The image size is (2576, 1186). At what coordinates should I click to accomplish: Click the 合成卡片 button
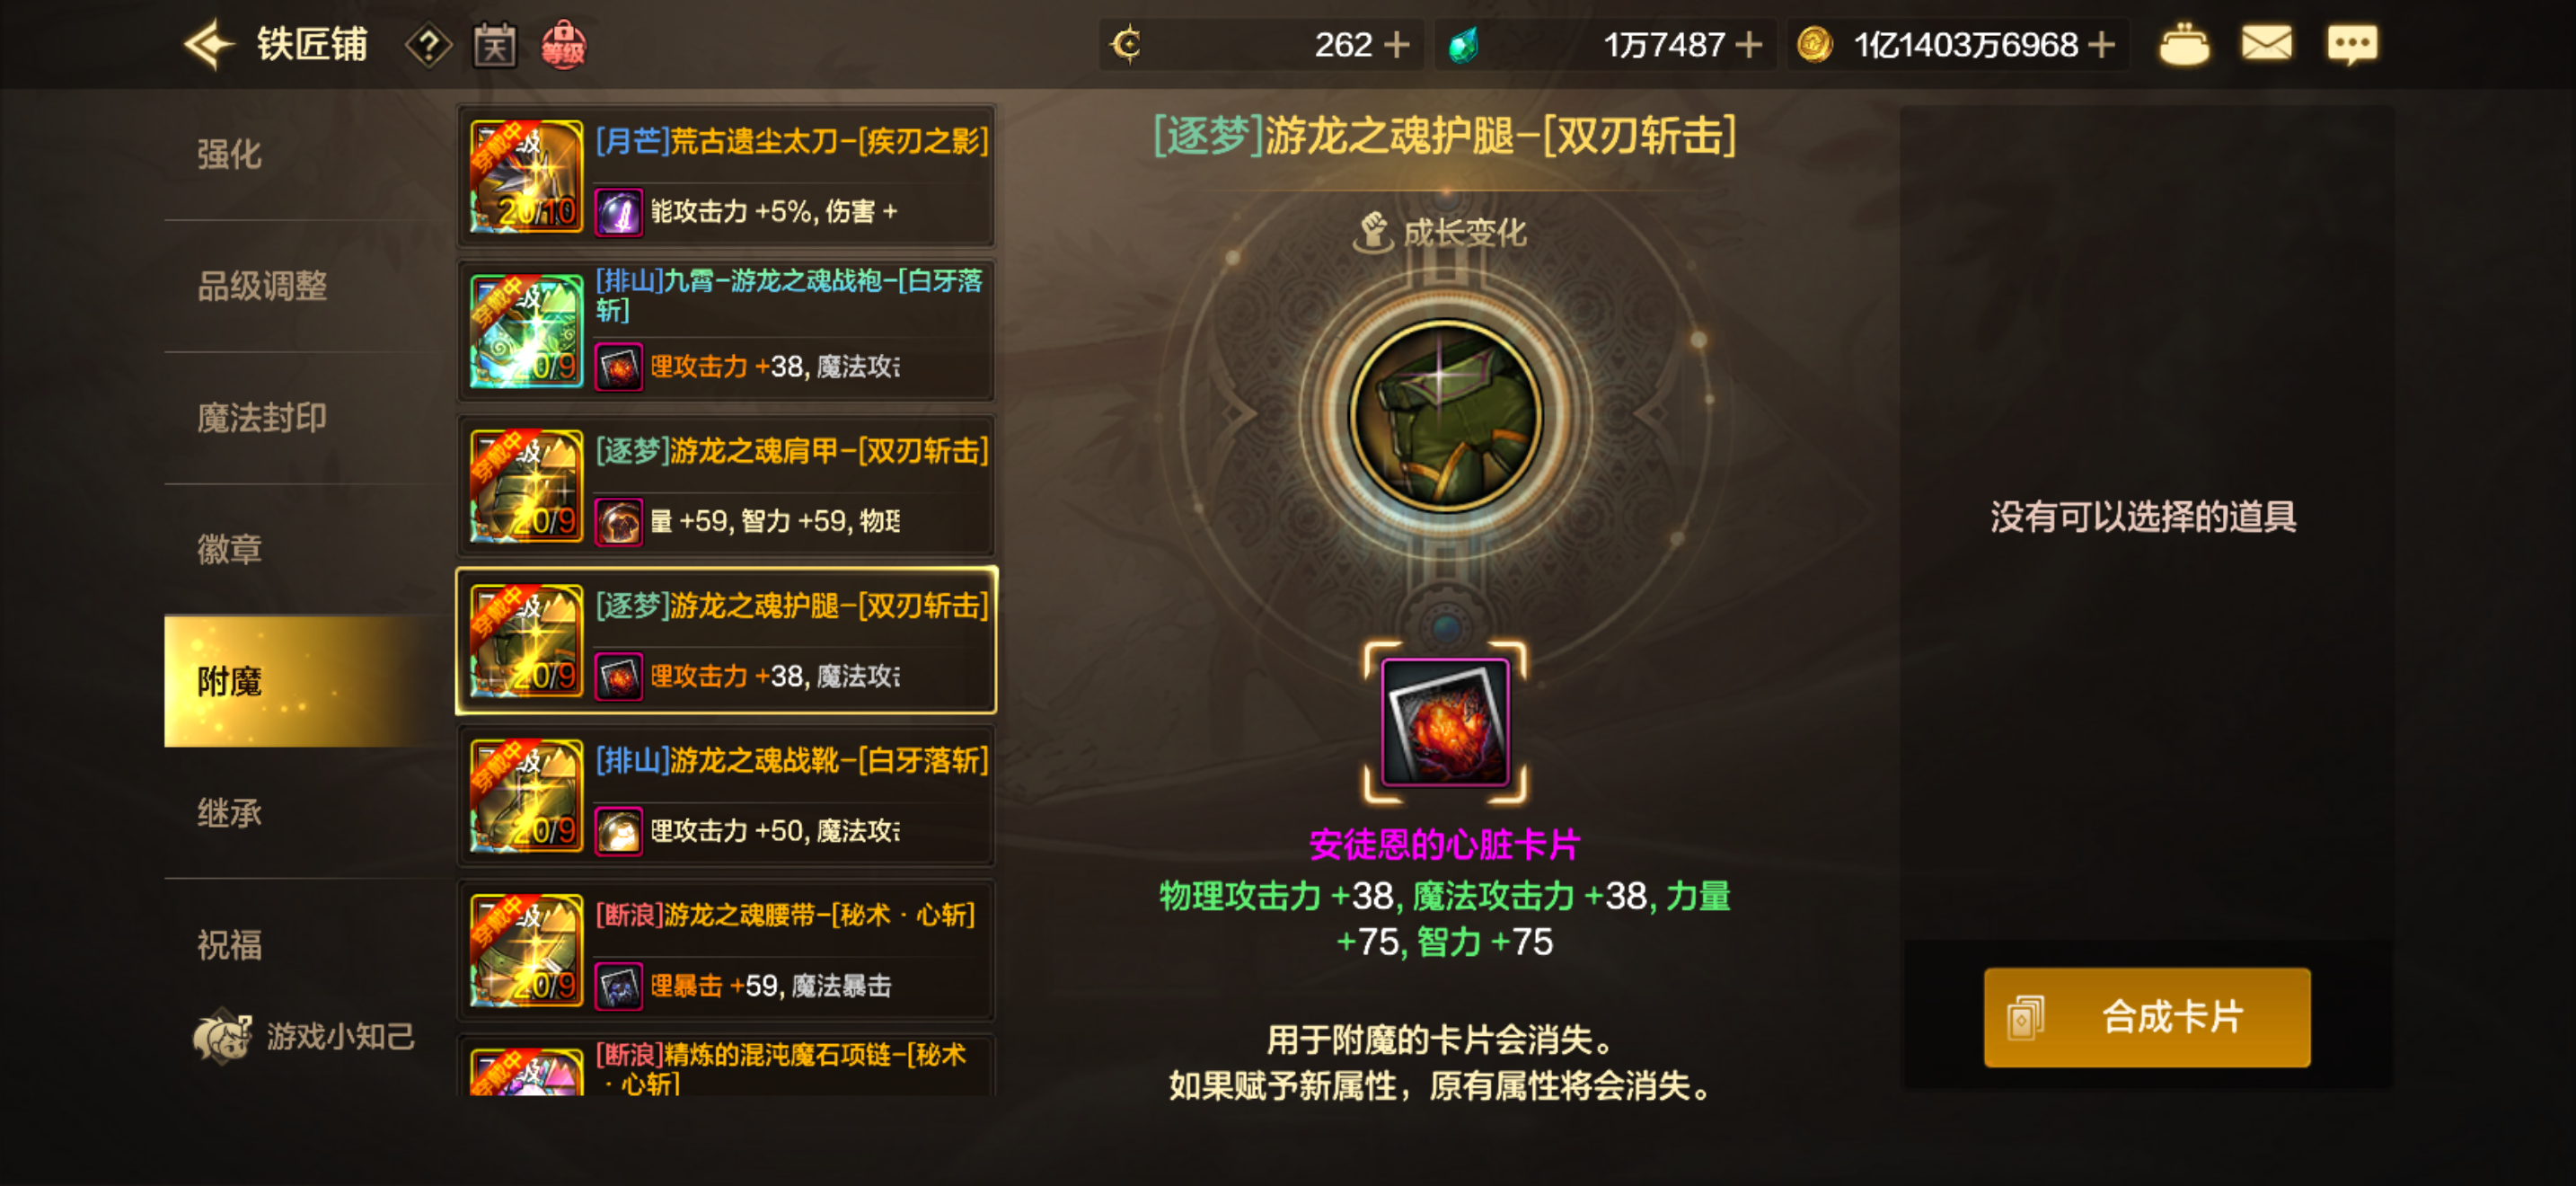coord(2147,1017)
